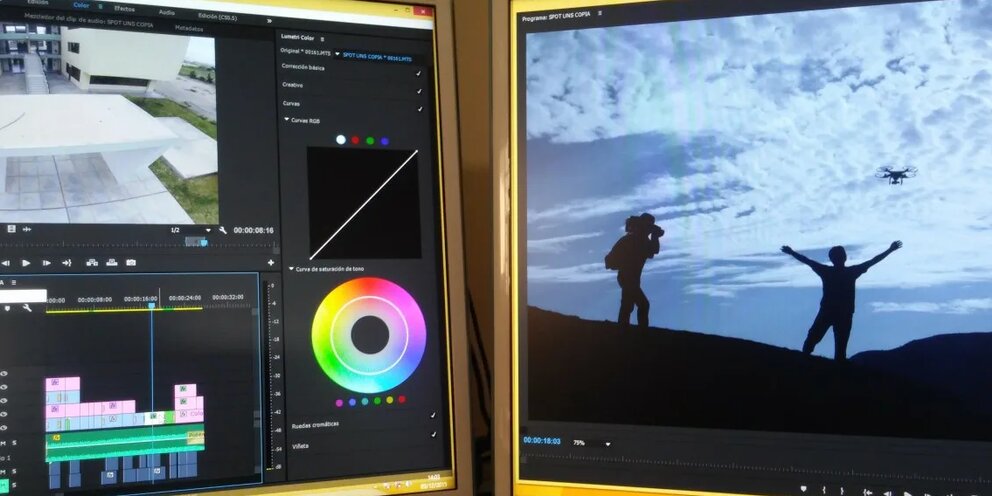Open the Program monitor panel menu icon
The width and height of the screenshot is (992, 496).
(600, 13)
